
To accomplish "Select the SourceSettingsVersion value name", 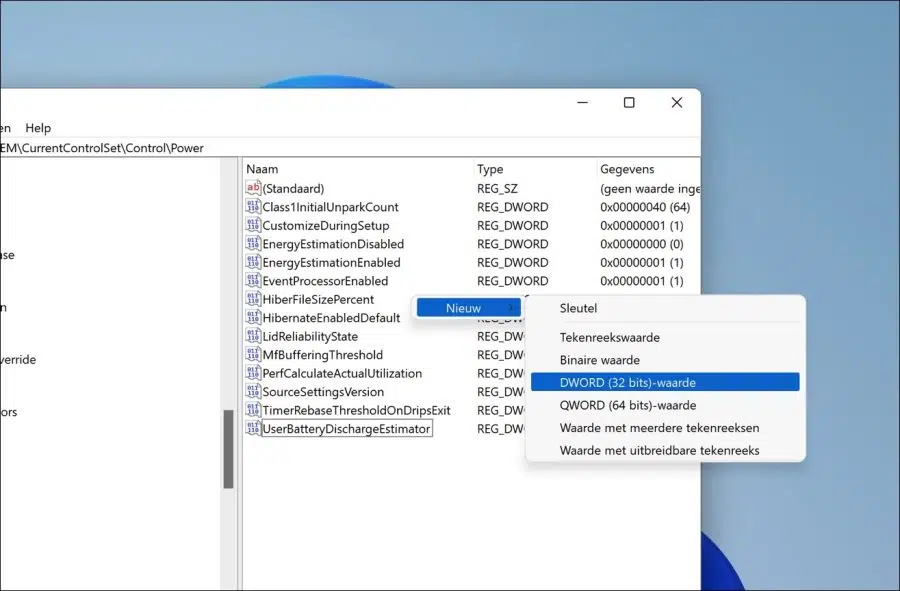I will coord(323,392).
